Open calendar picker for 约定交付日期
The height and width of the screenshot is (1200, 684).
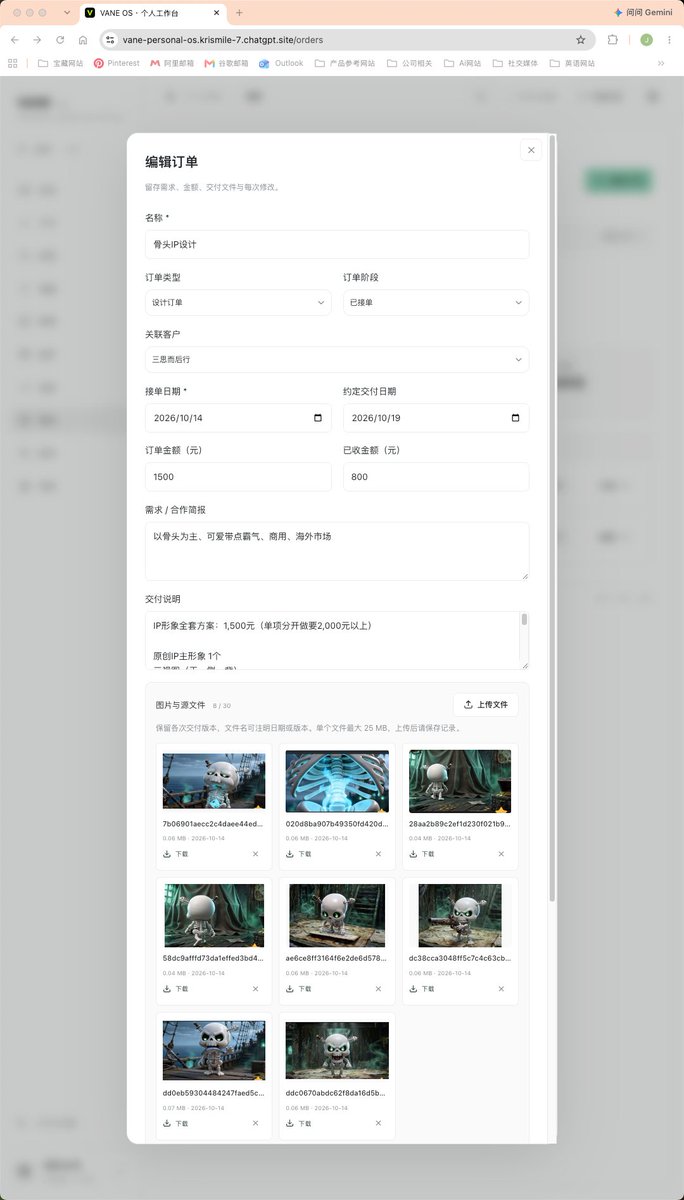coord(516,418)
